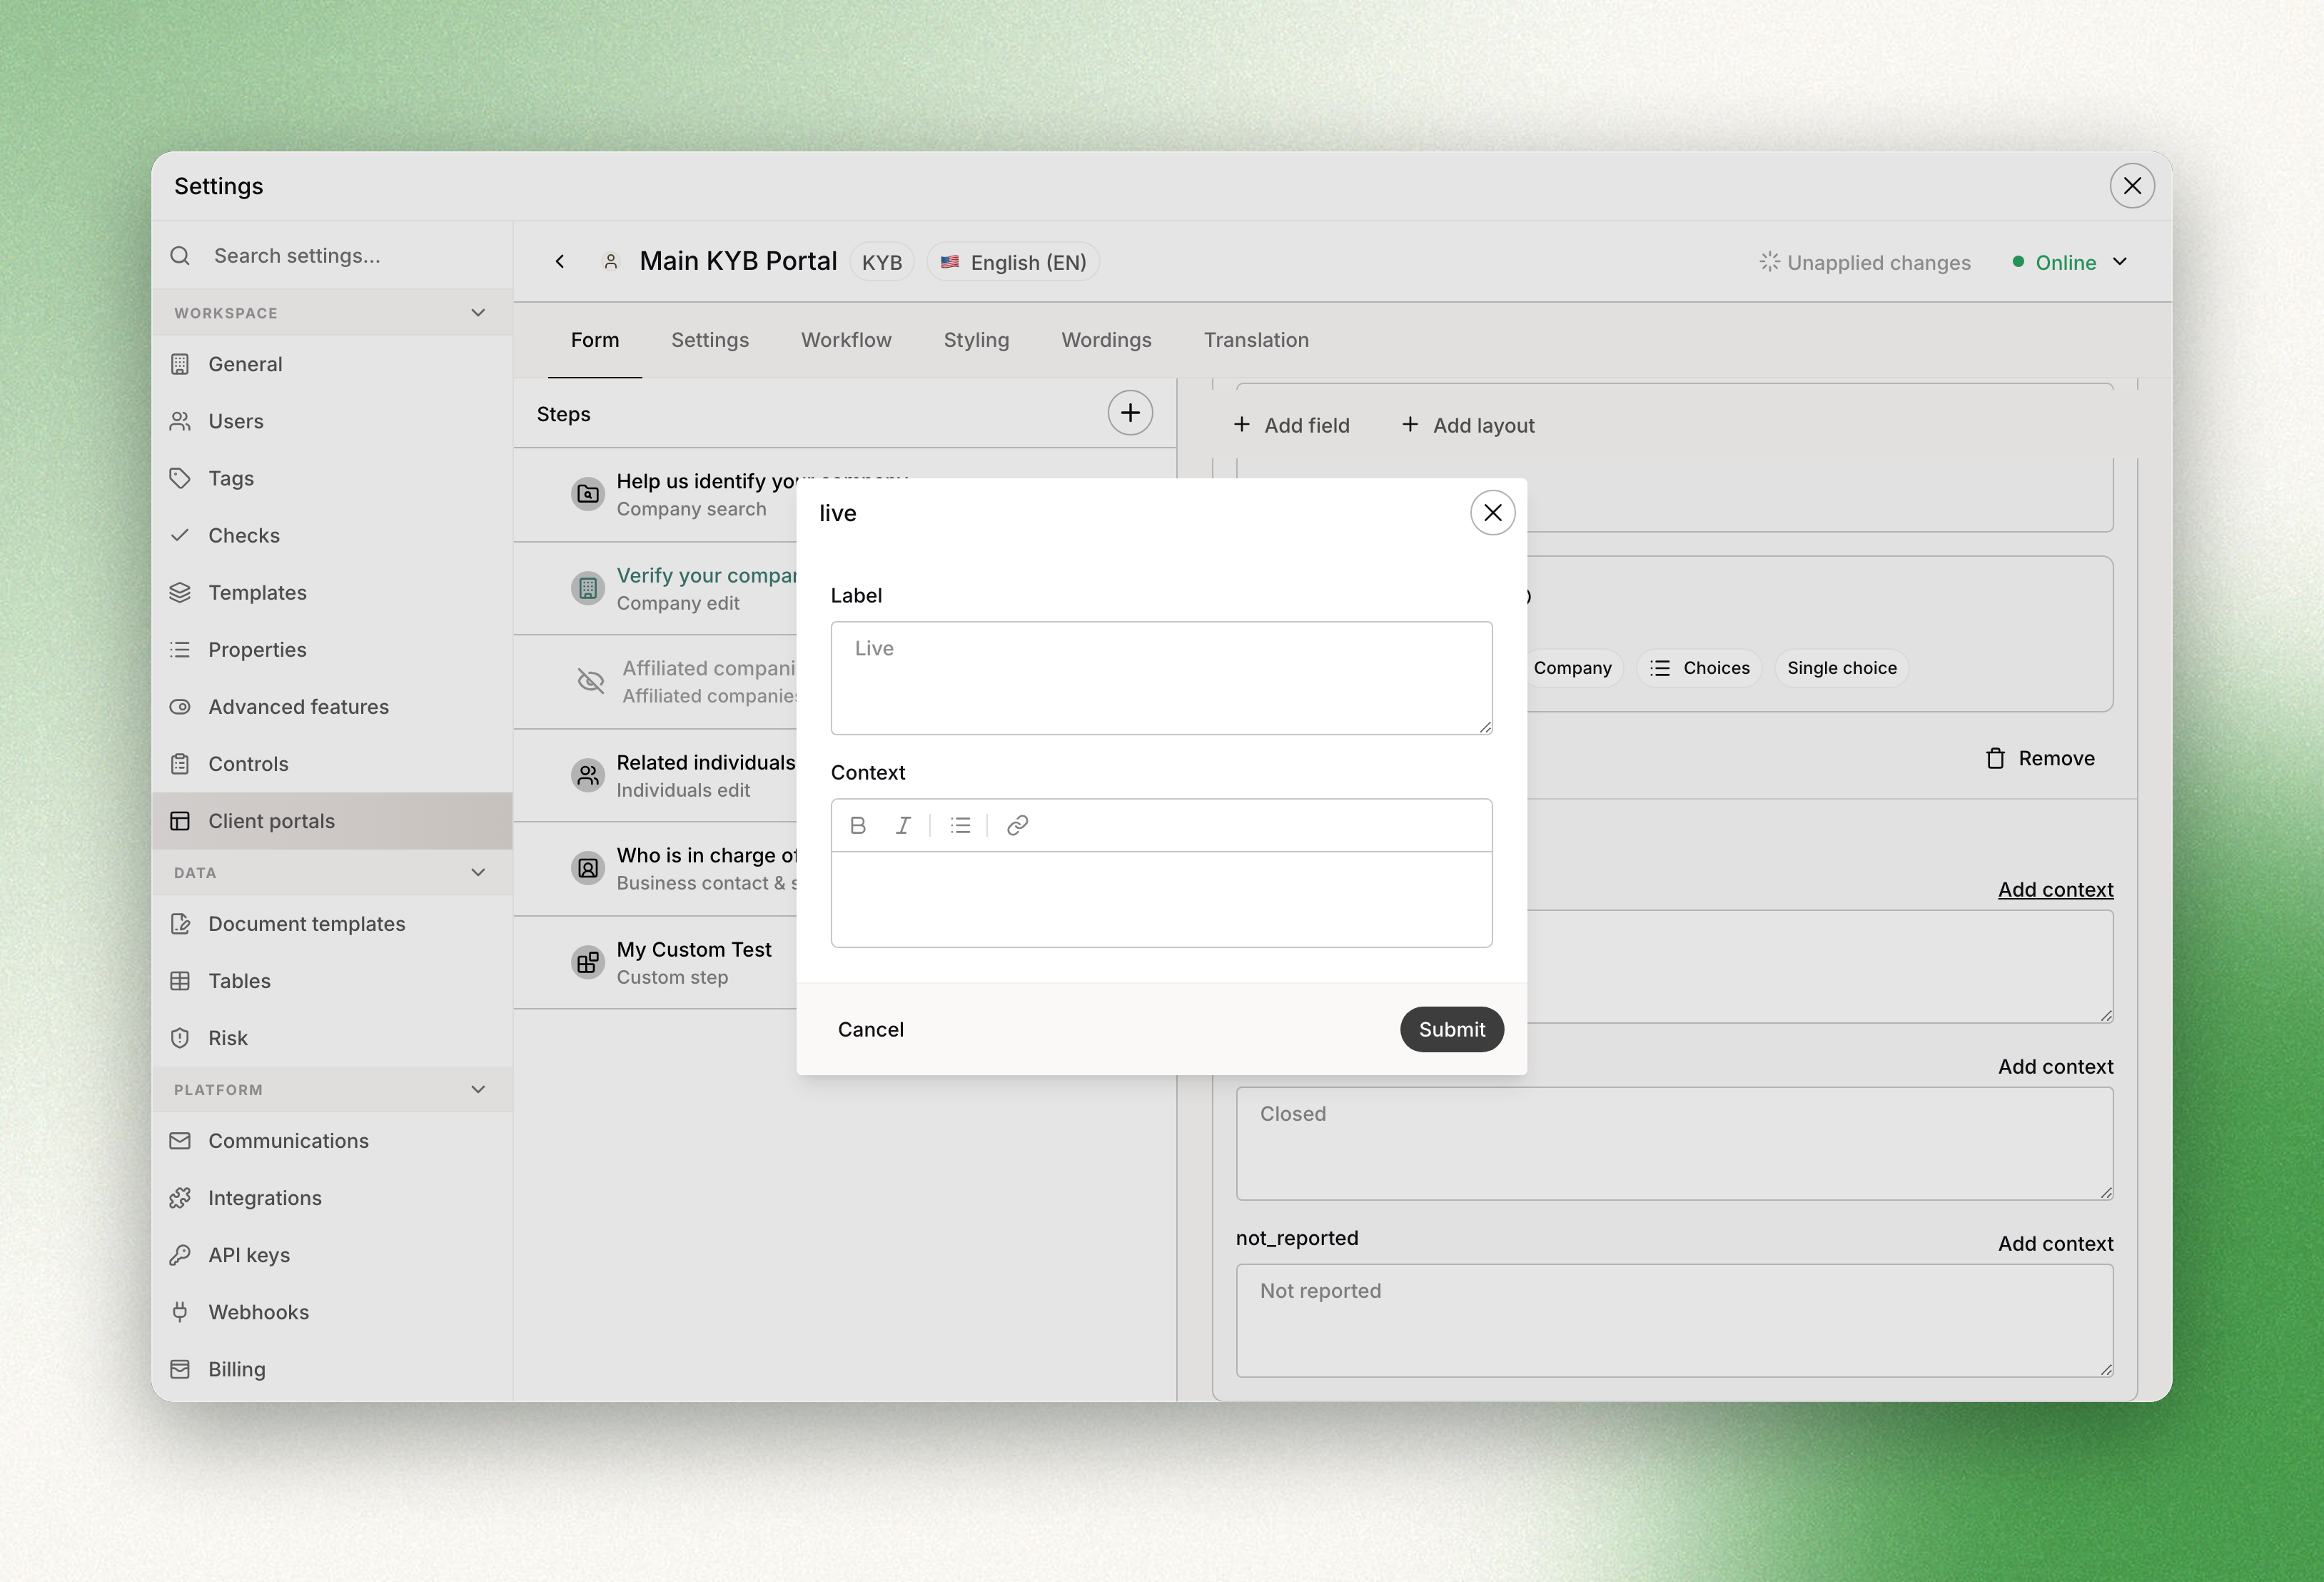Screen dimensions: 2324x1582
Task: Open Communications platform settings
Action: [x=332, y=1141]
